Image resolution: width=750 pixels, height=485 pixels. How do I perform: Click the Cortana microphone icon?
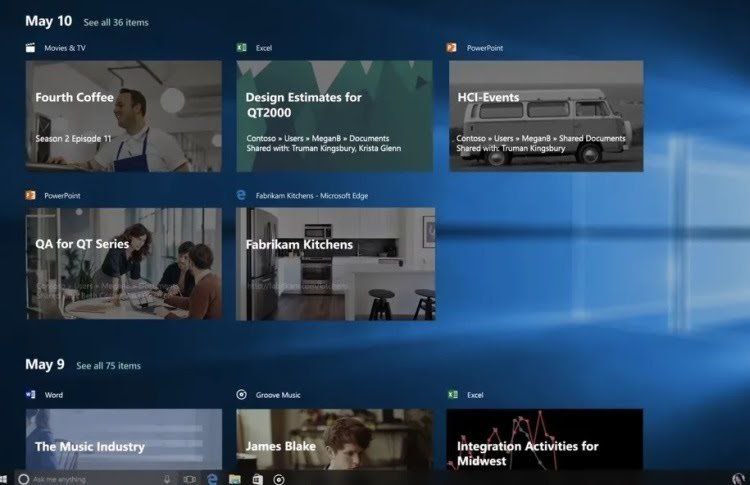(166, 479)
